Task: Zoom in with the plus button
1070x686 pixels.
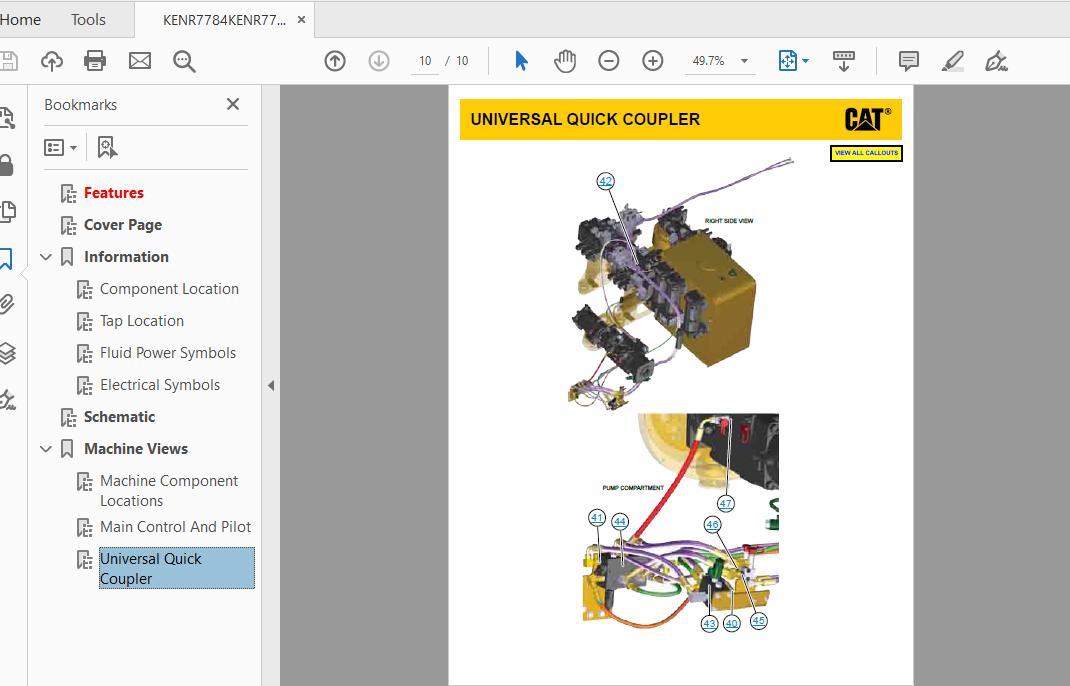Action: point(653,61)
